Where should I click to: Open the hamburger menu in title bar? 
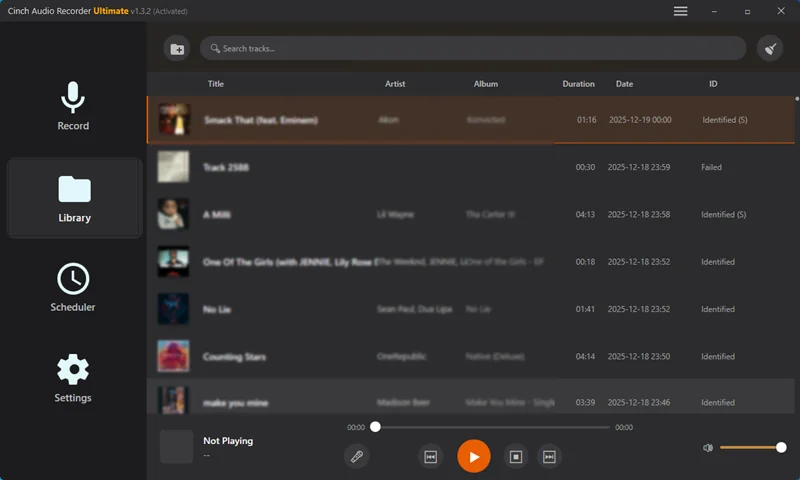pos(680,11)
